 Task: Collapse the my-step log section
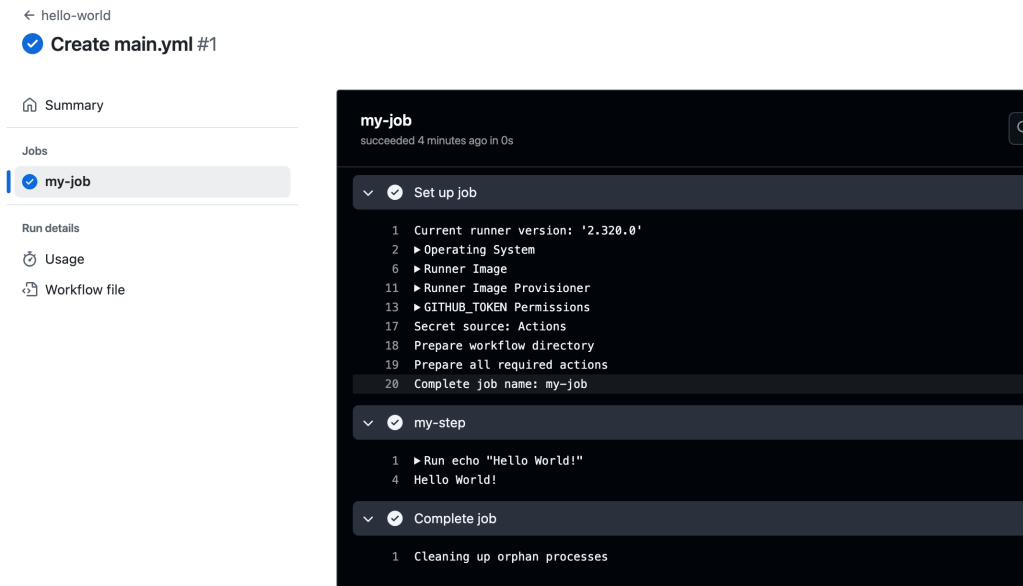click(x=368, y=423)
